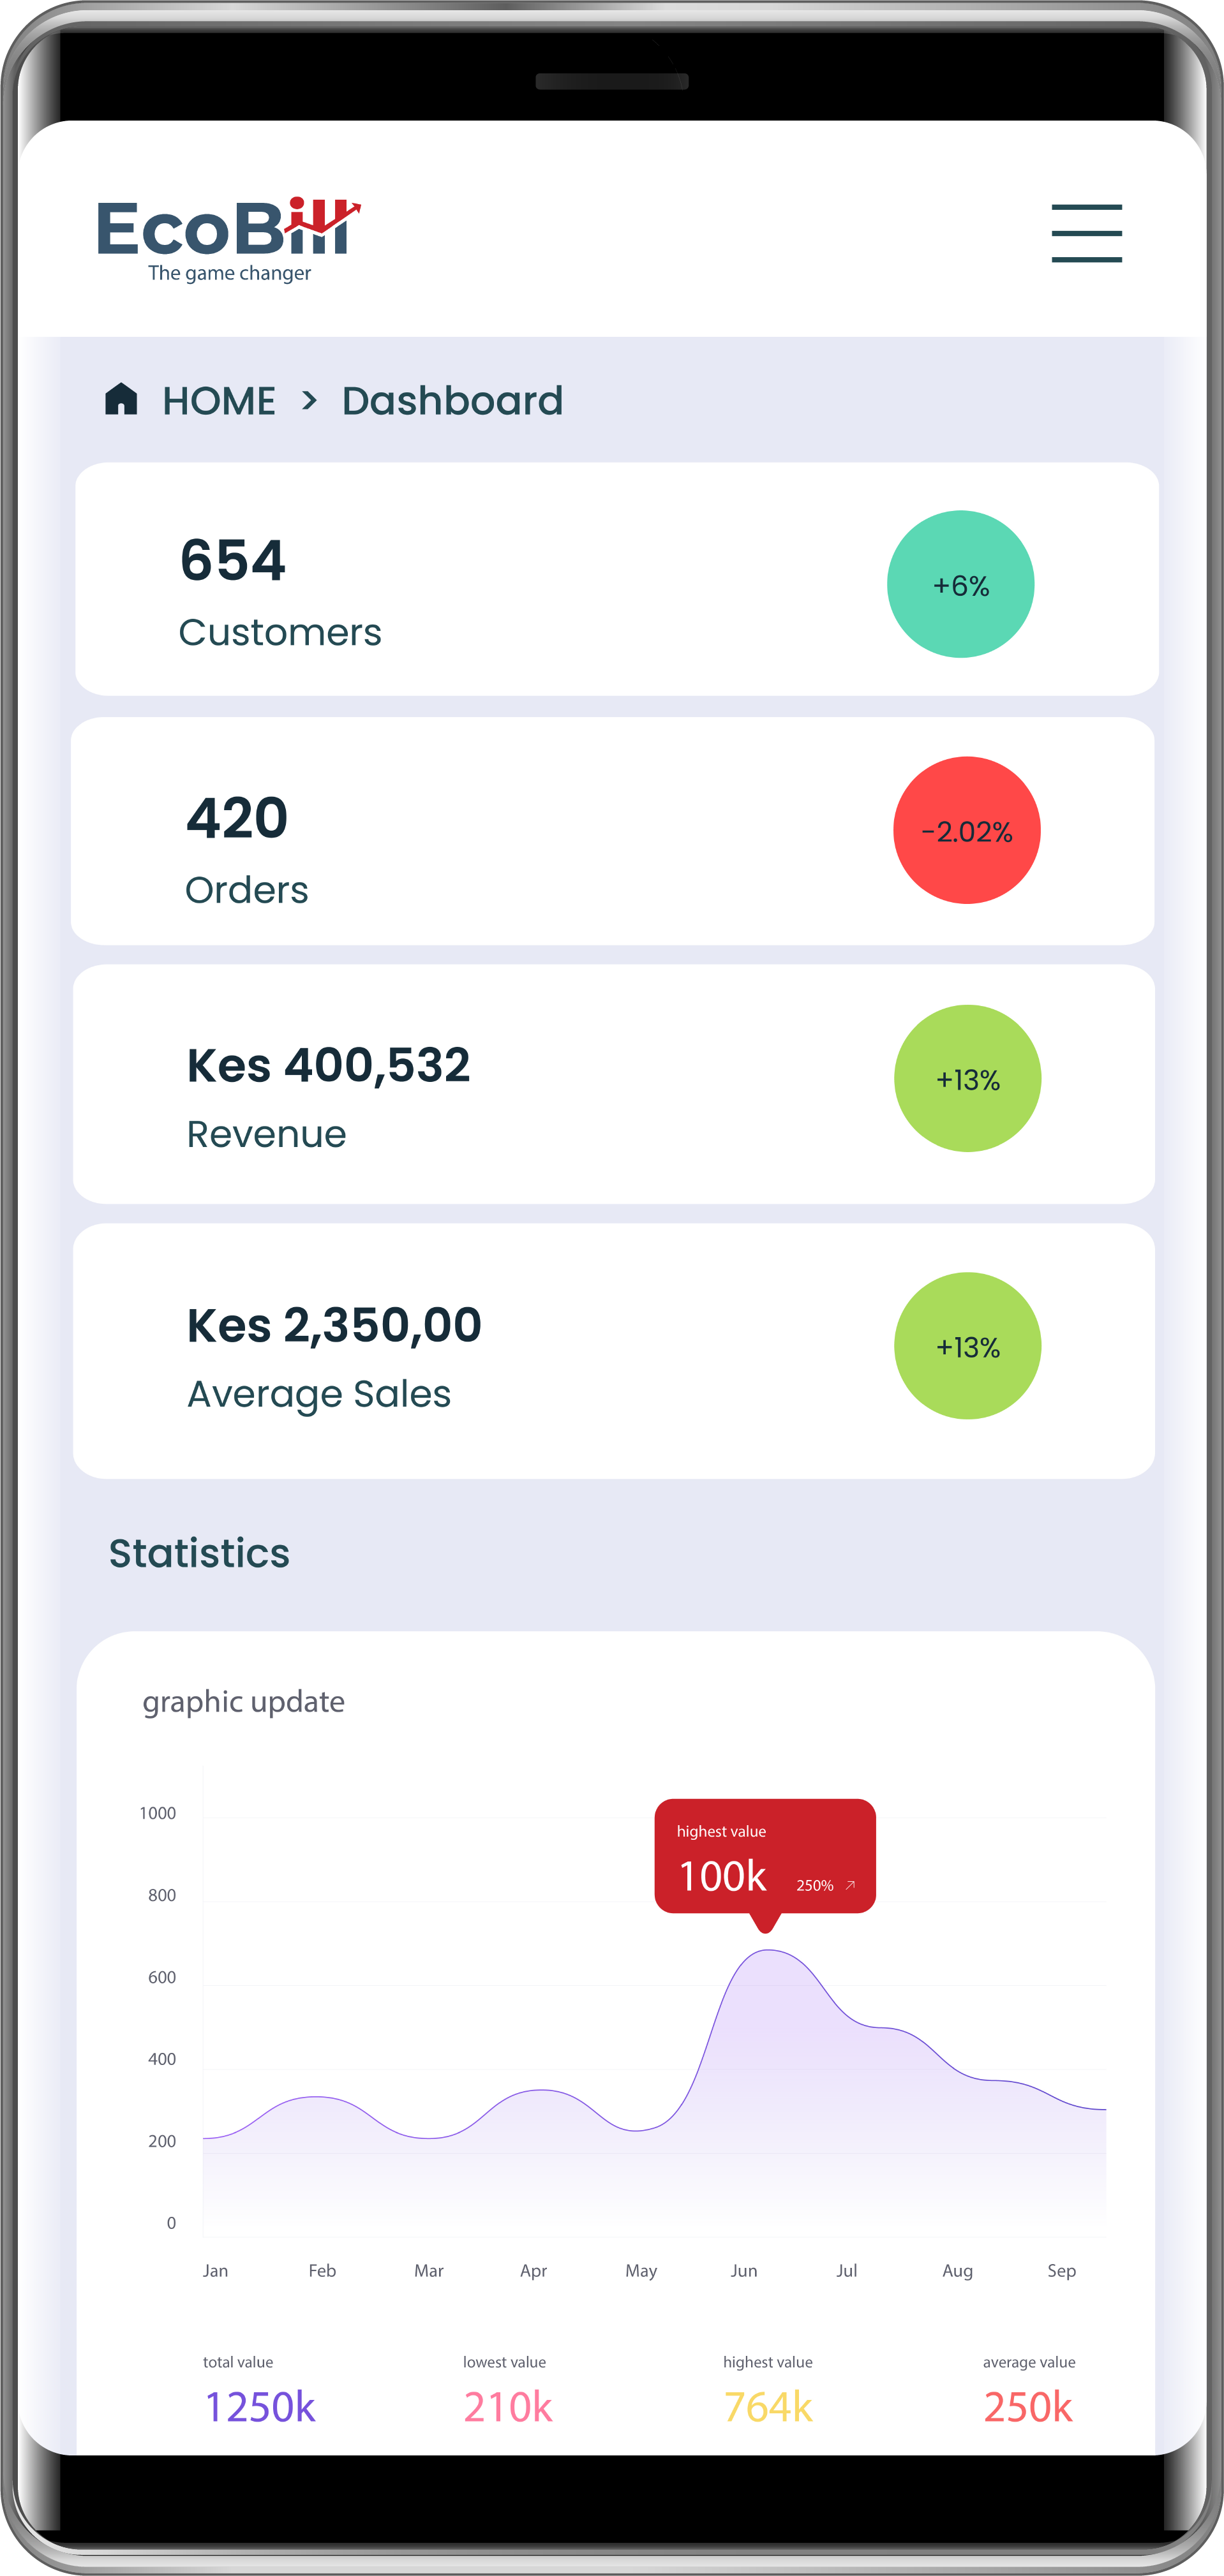Click the Jun label on chart axis
This screenshot has width=1224, height=2576.
(x=744, y=2270)
